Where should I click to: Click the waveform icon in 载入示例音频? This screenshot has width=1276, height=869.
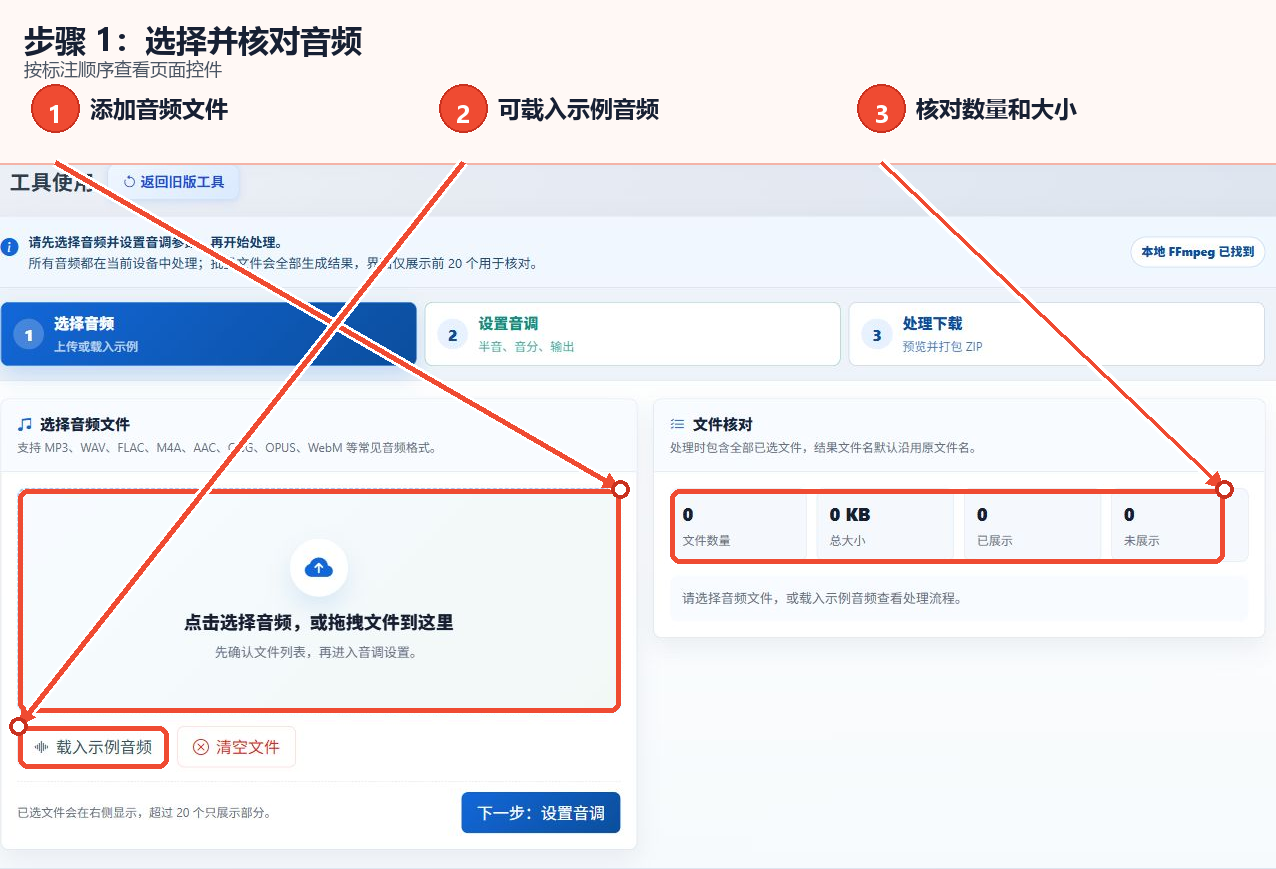click(42, 747)
